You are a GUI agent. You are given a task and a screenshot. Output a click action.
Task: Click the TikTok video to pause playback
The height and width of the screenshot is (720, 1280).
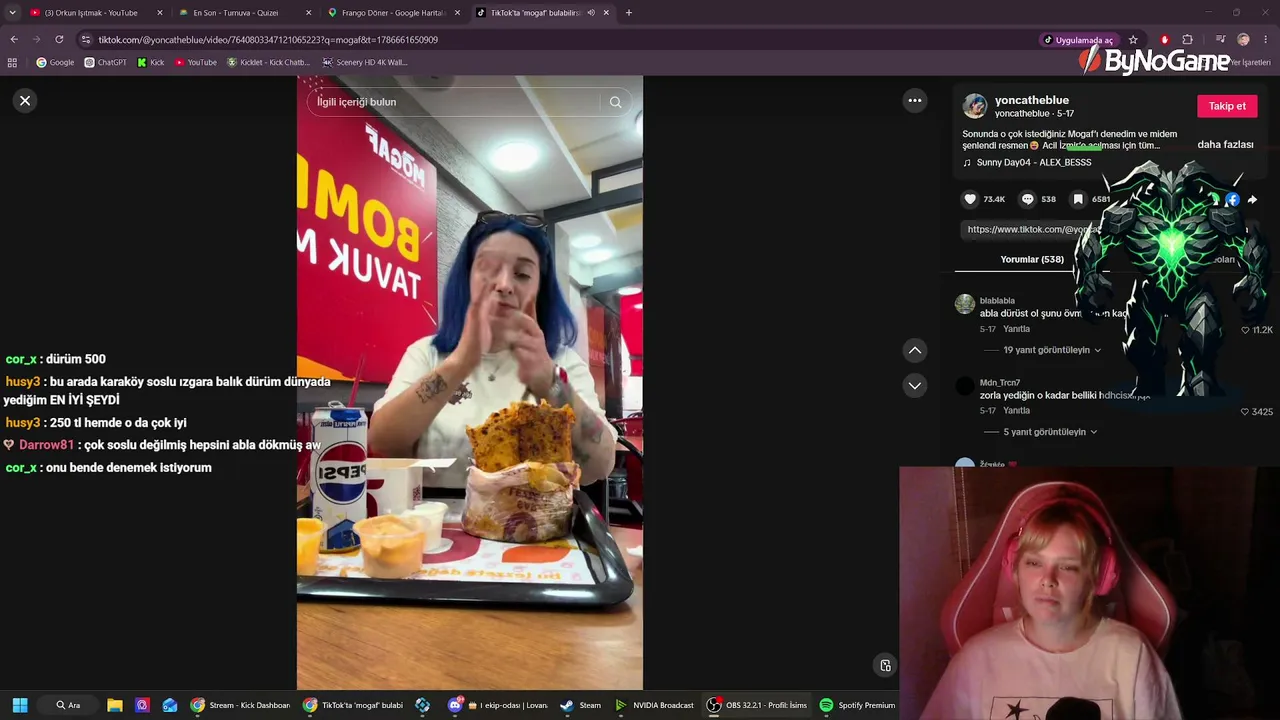[470, 383]
